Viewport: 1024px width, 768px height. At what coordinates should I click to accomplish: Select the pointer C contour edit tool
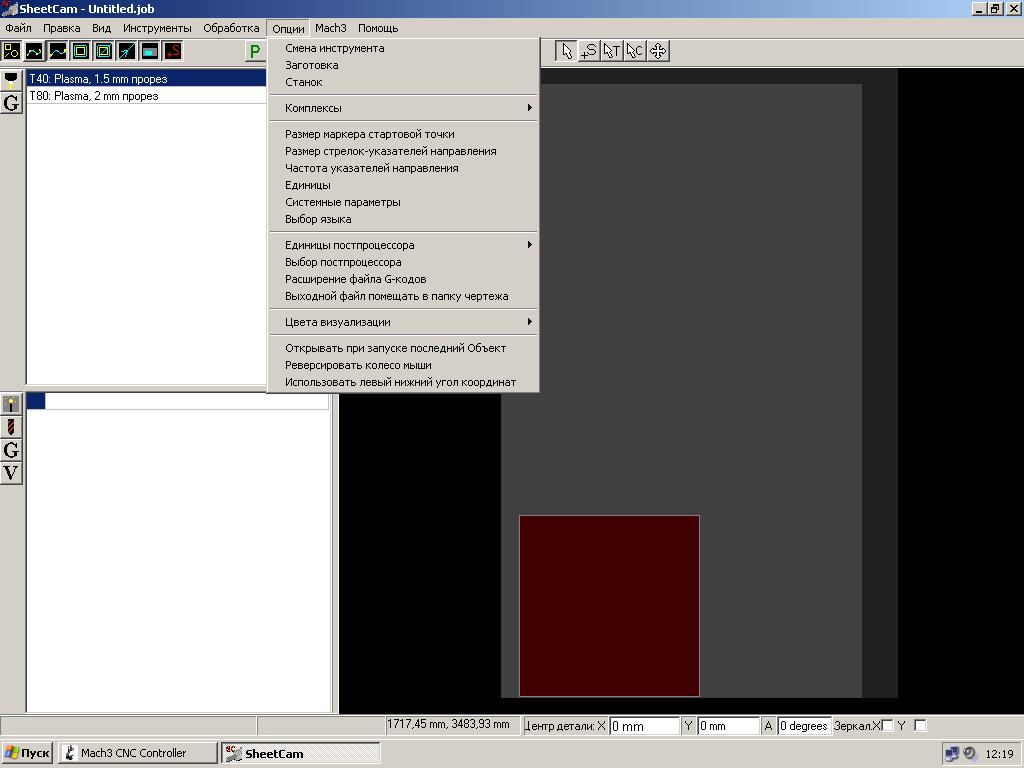coord(635,51)
